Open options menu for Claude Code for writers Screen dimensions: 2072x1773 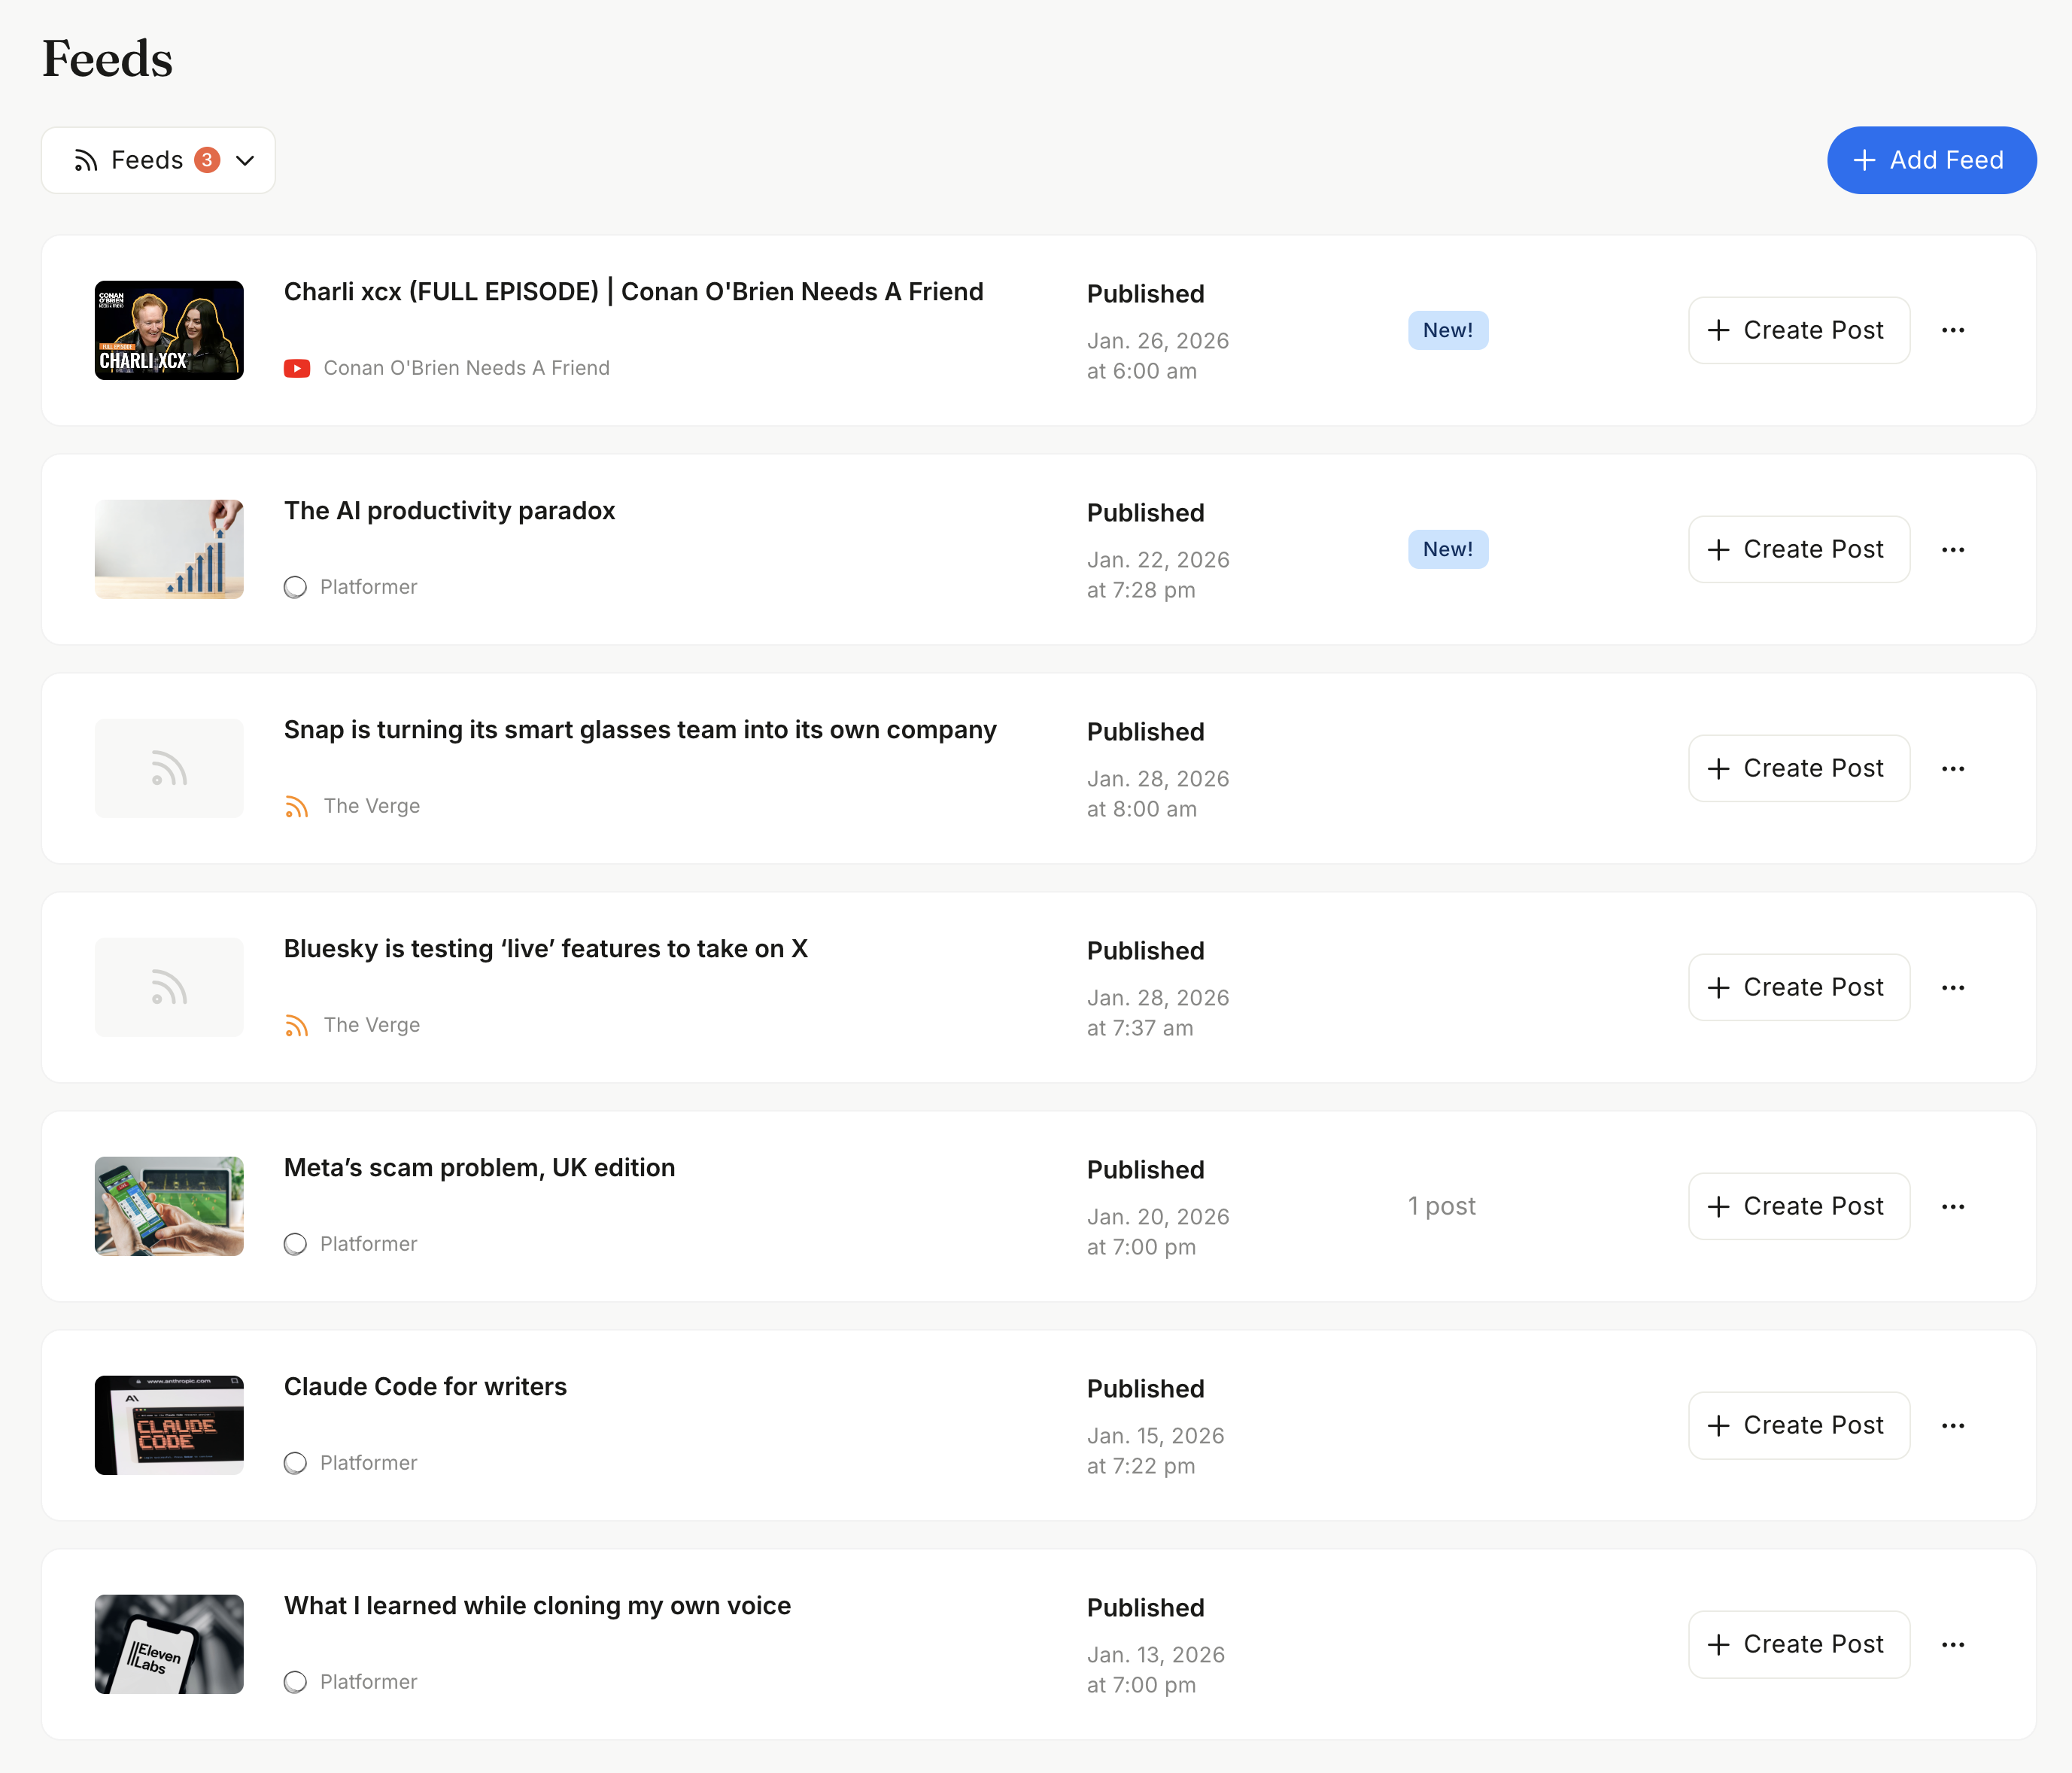tap(1952, 1425)
